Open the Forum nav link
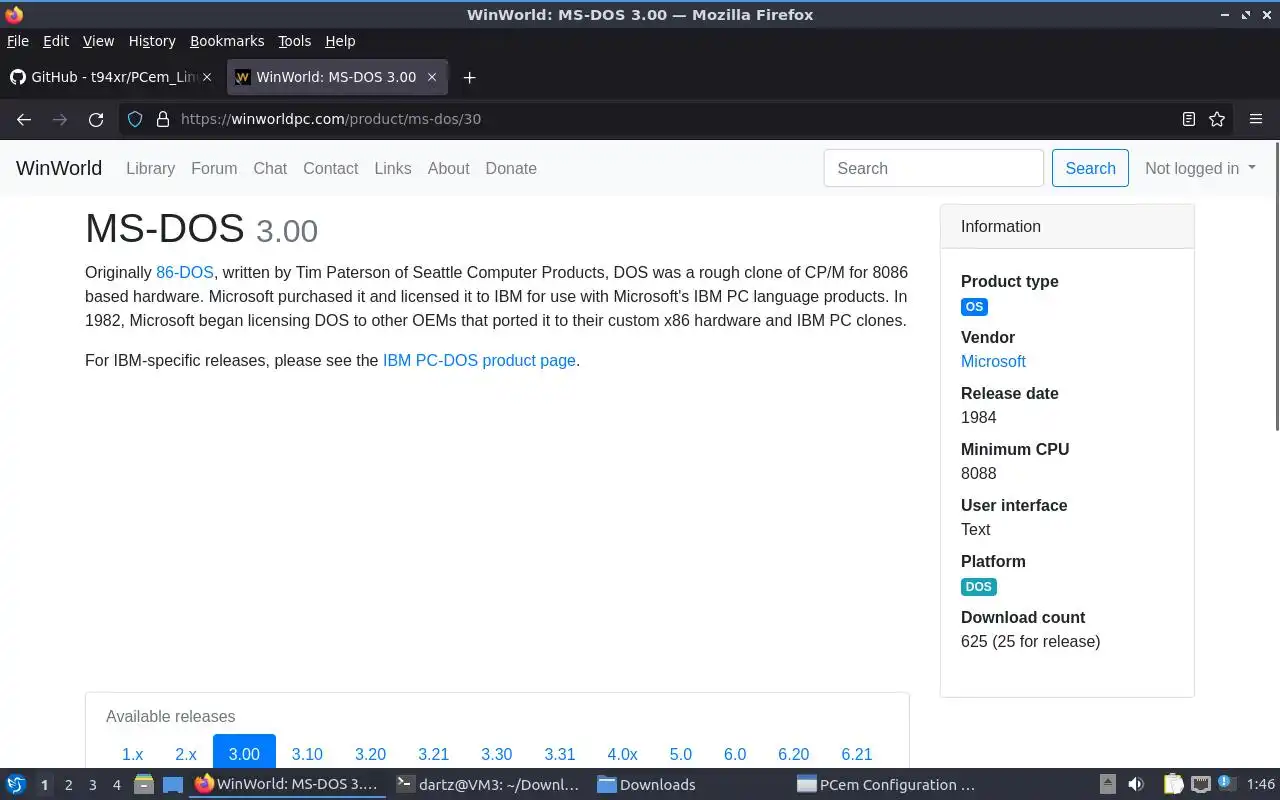 [x=214, y=168]
